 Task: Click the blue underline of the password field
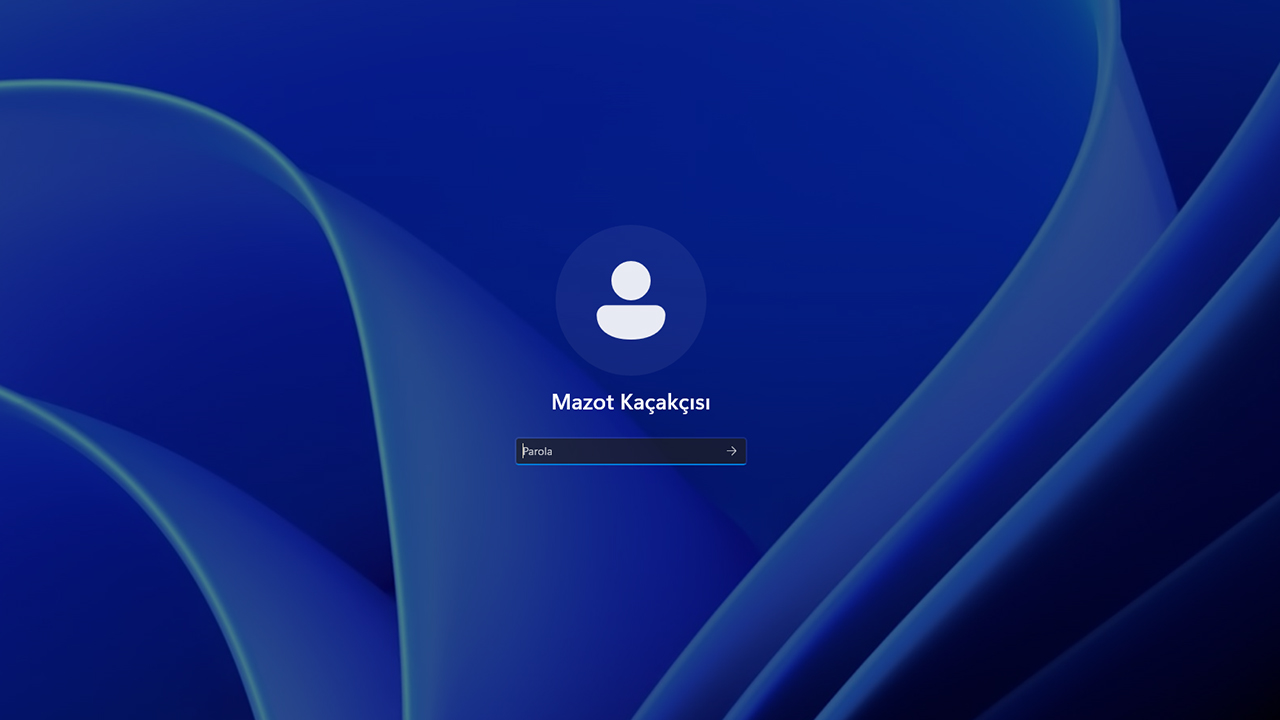(x=630, y=464)
